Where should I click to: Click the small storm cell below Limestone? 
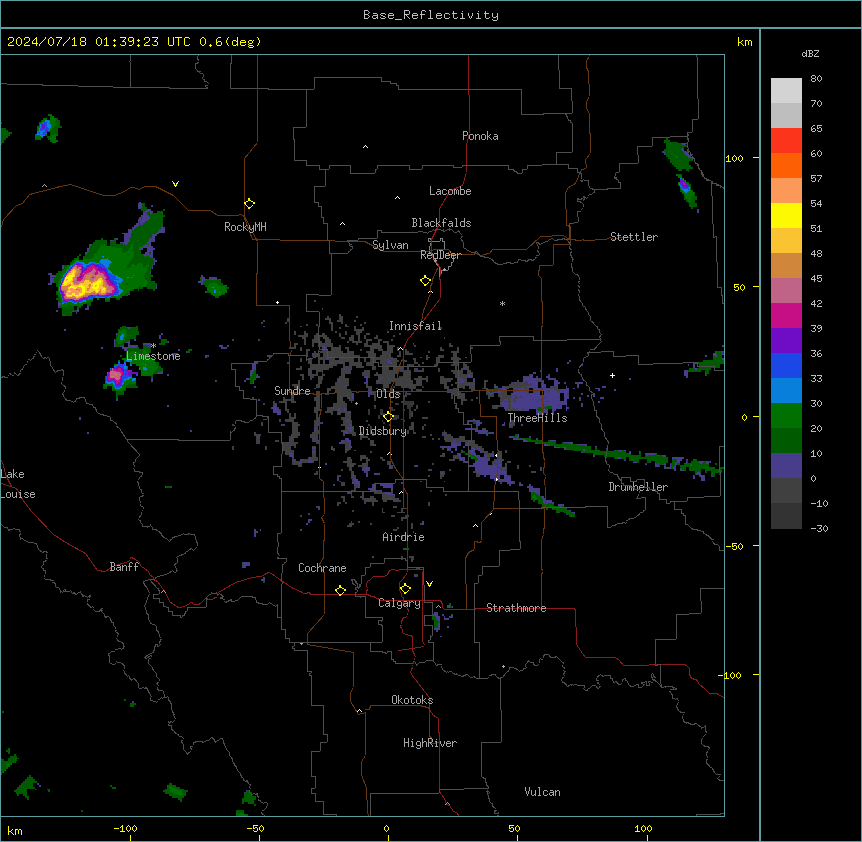coord(118,376)
